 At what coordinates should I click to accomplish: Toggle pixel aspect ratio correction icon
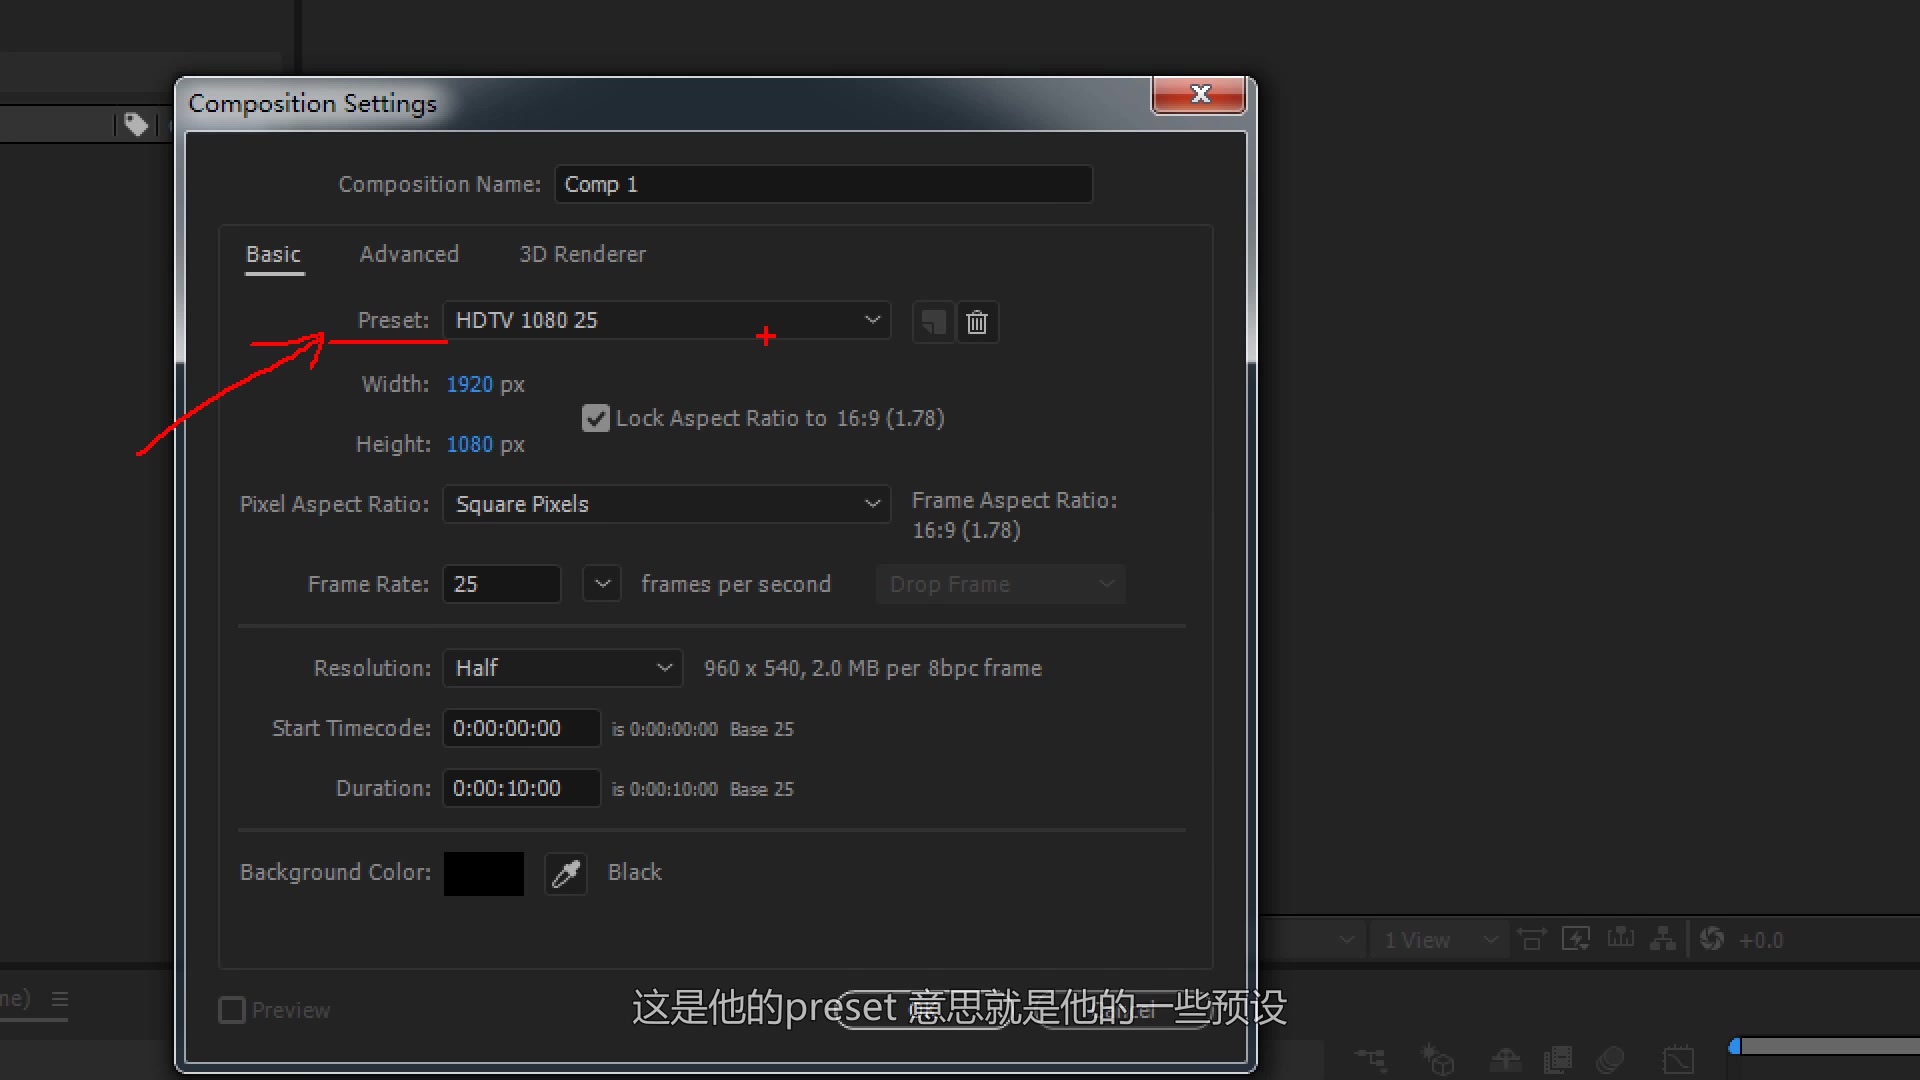[x=1532, y=940]
